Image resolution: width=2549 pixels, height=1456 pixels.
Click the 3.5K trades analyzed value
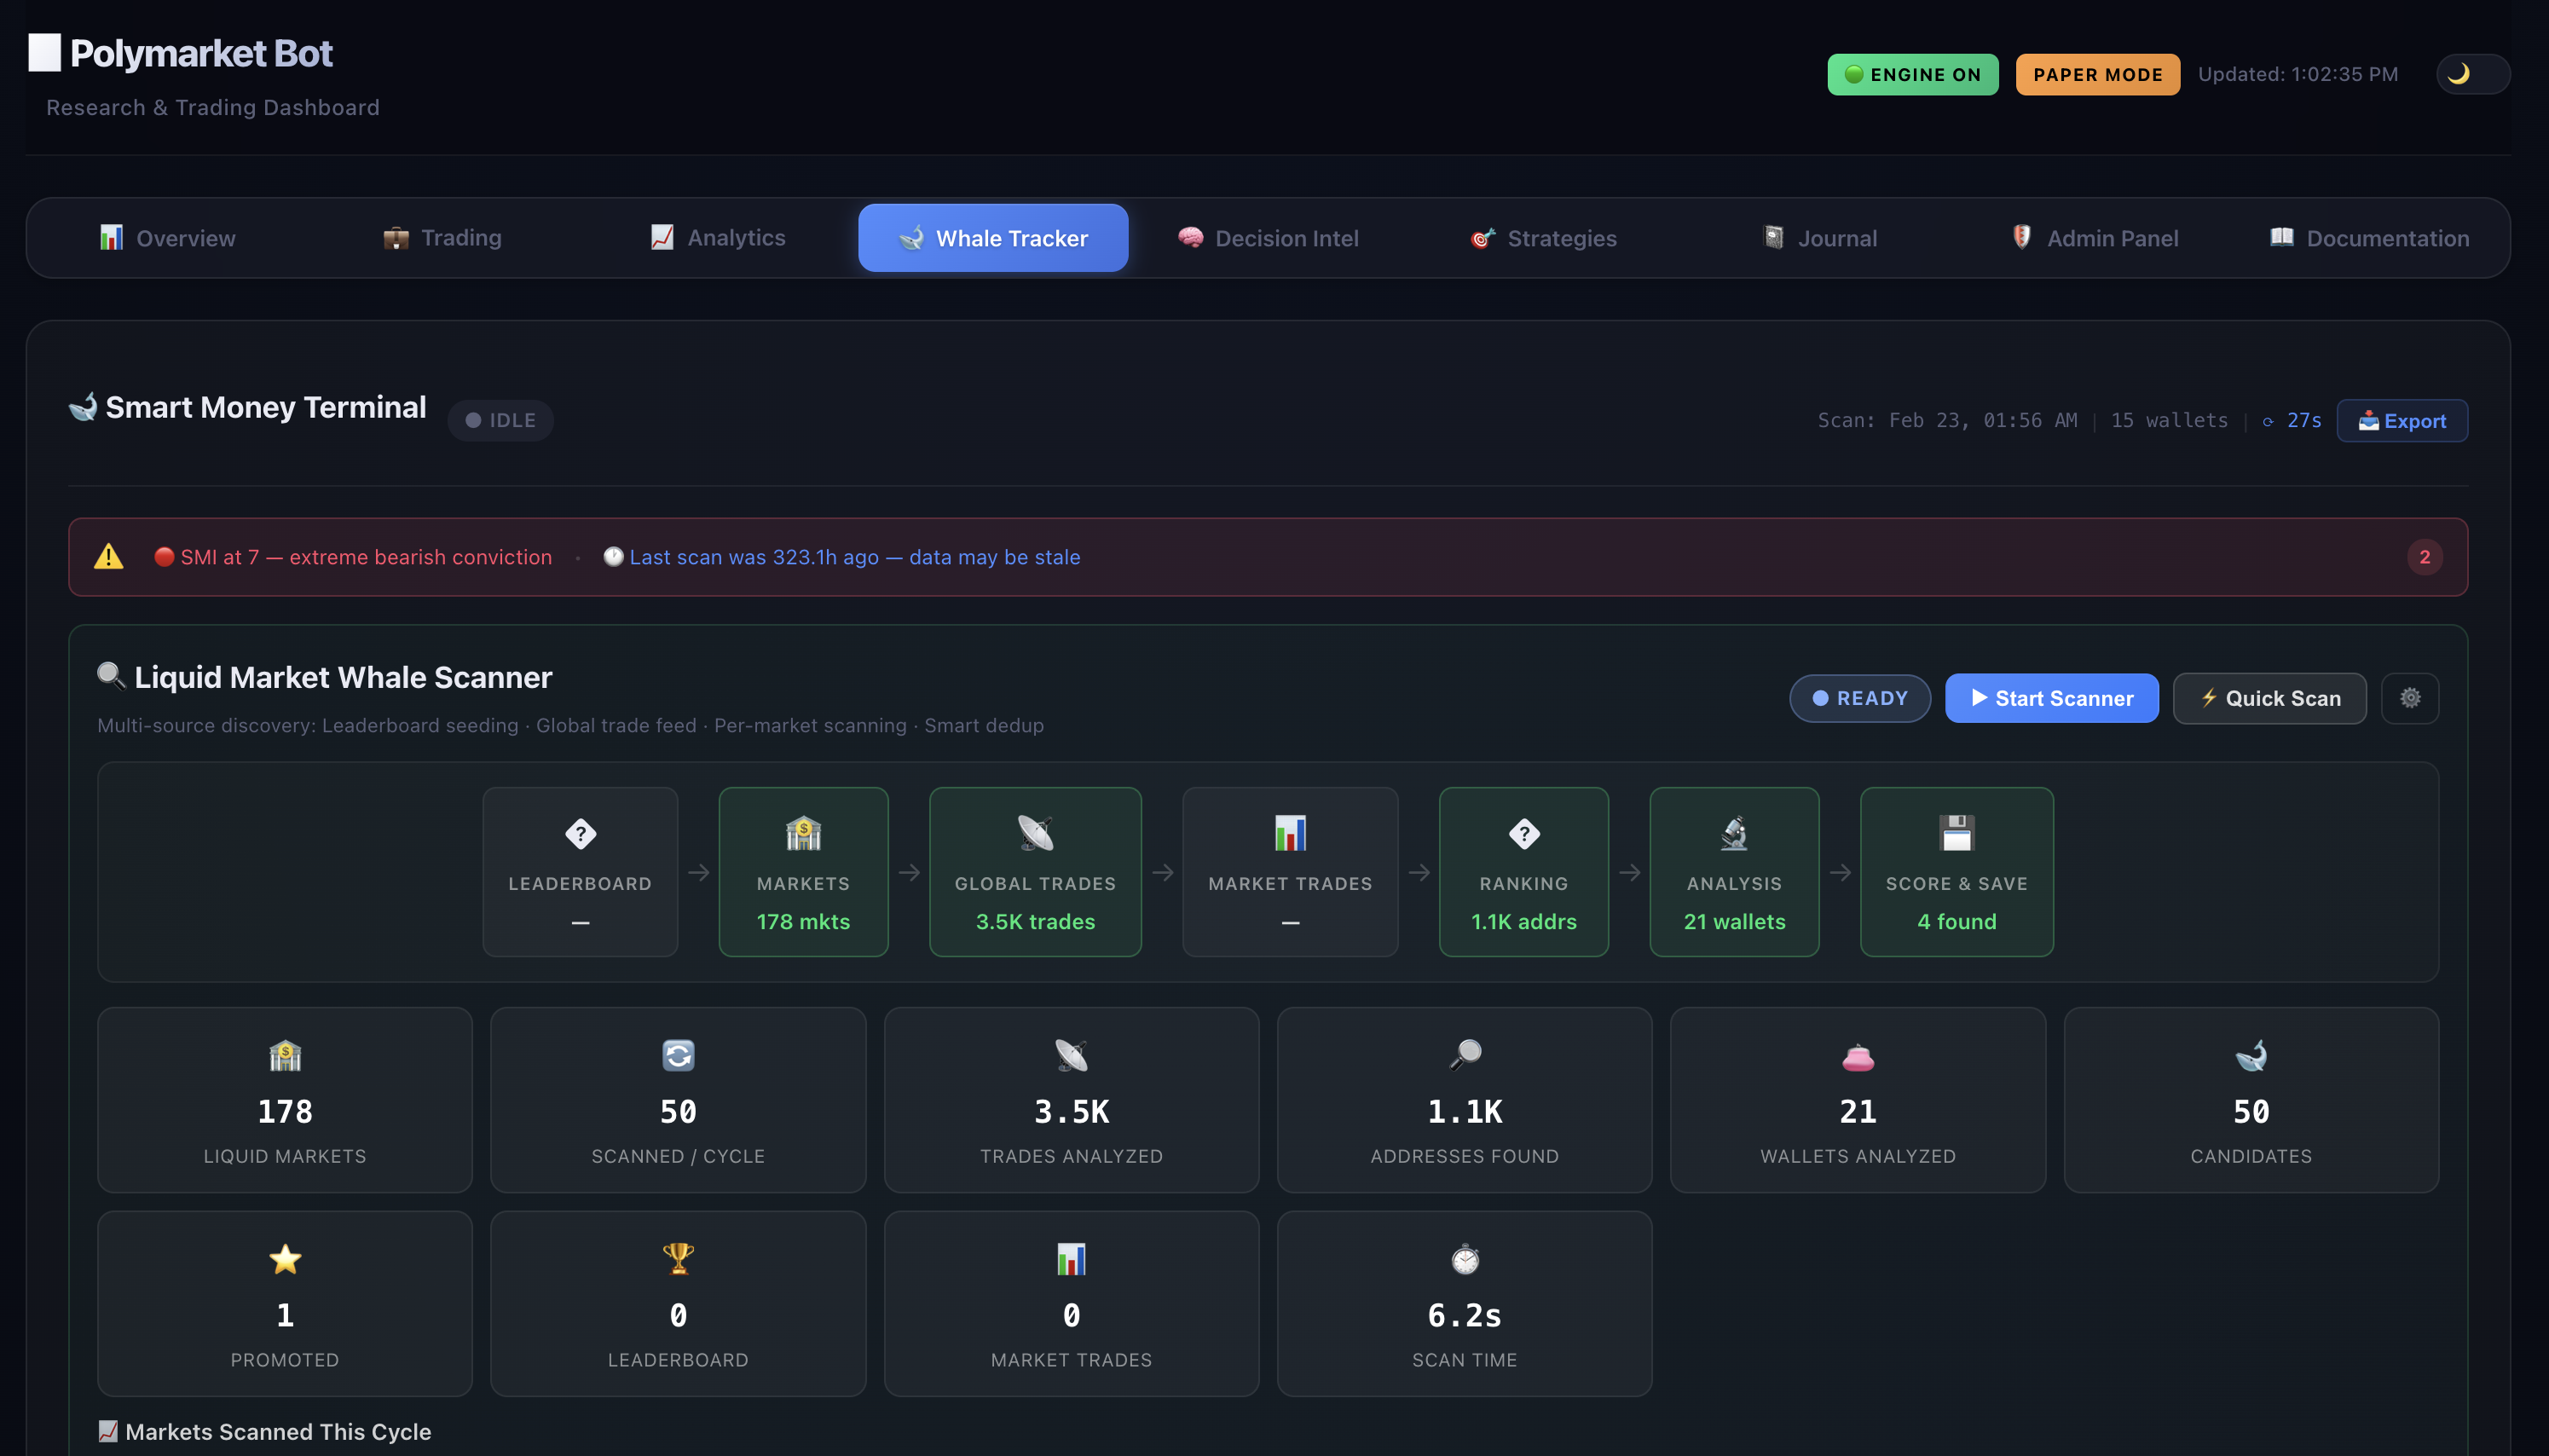[x=1071, y=1112]
